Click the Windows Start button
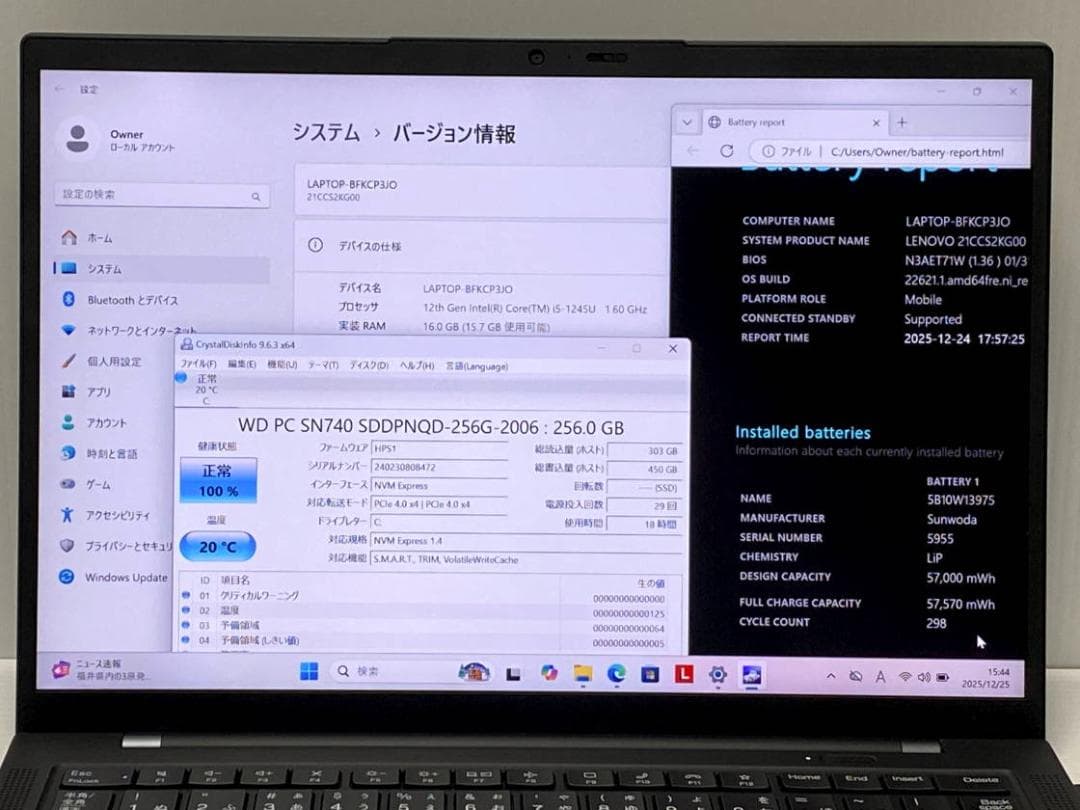 [x=310, y=672]
